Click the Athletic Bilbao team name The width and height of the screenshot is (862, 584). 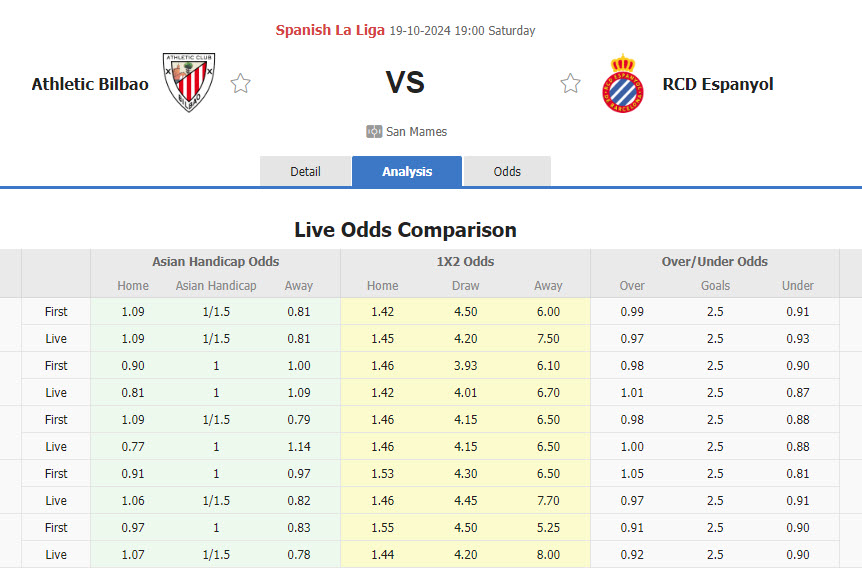point(90,84)
